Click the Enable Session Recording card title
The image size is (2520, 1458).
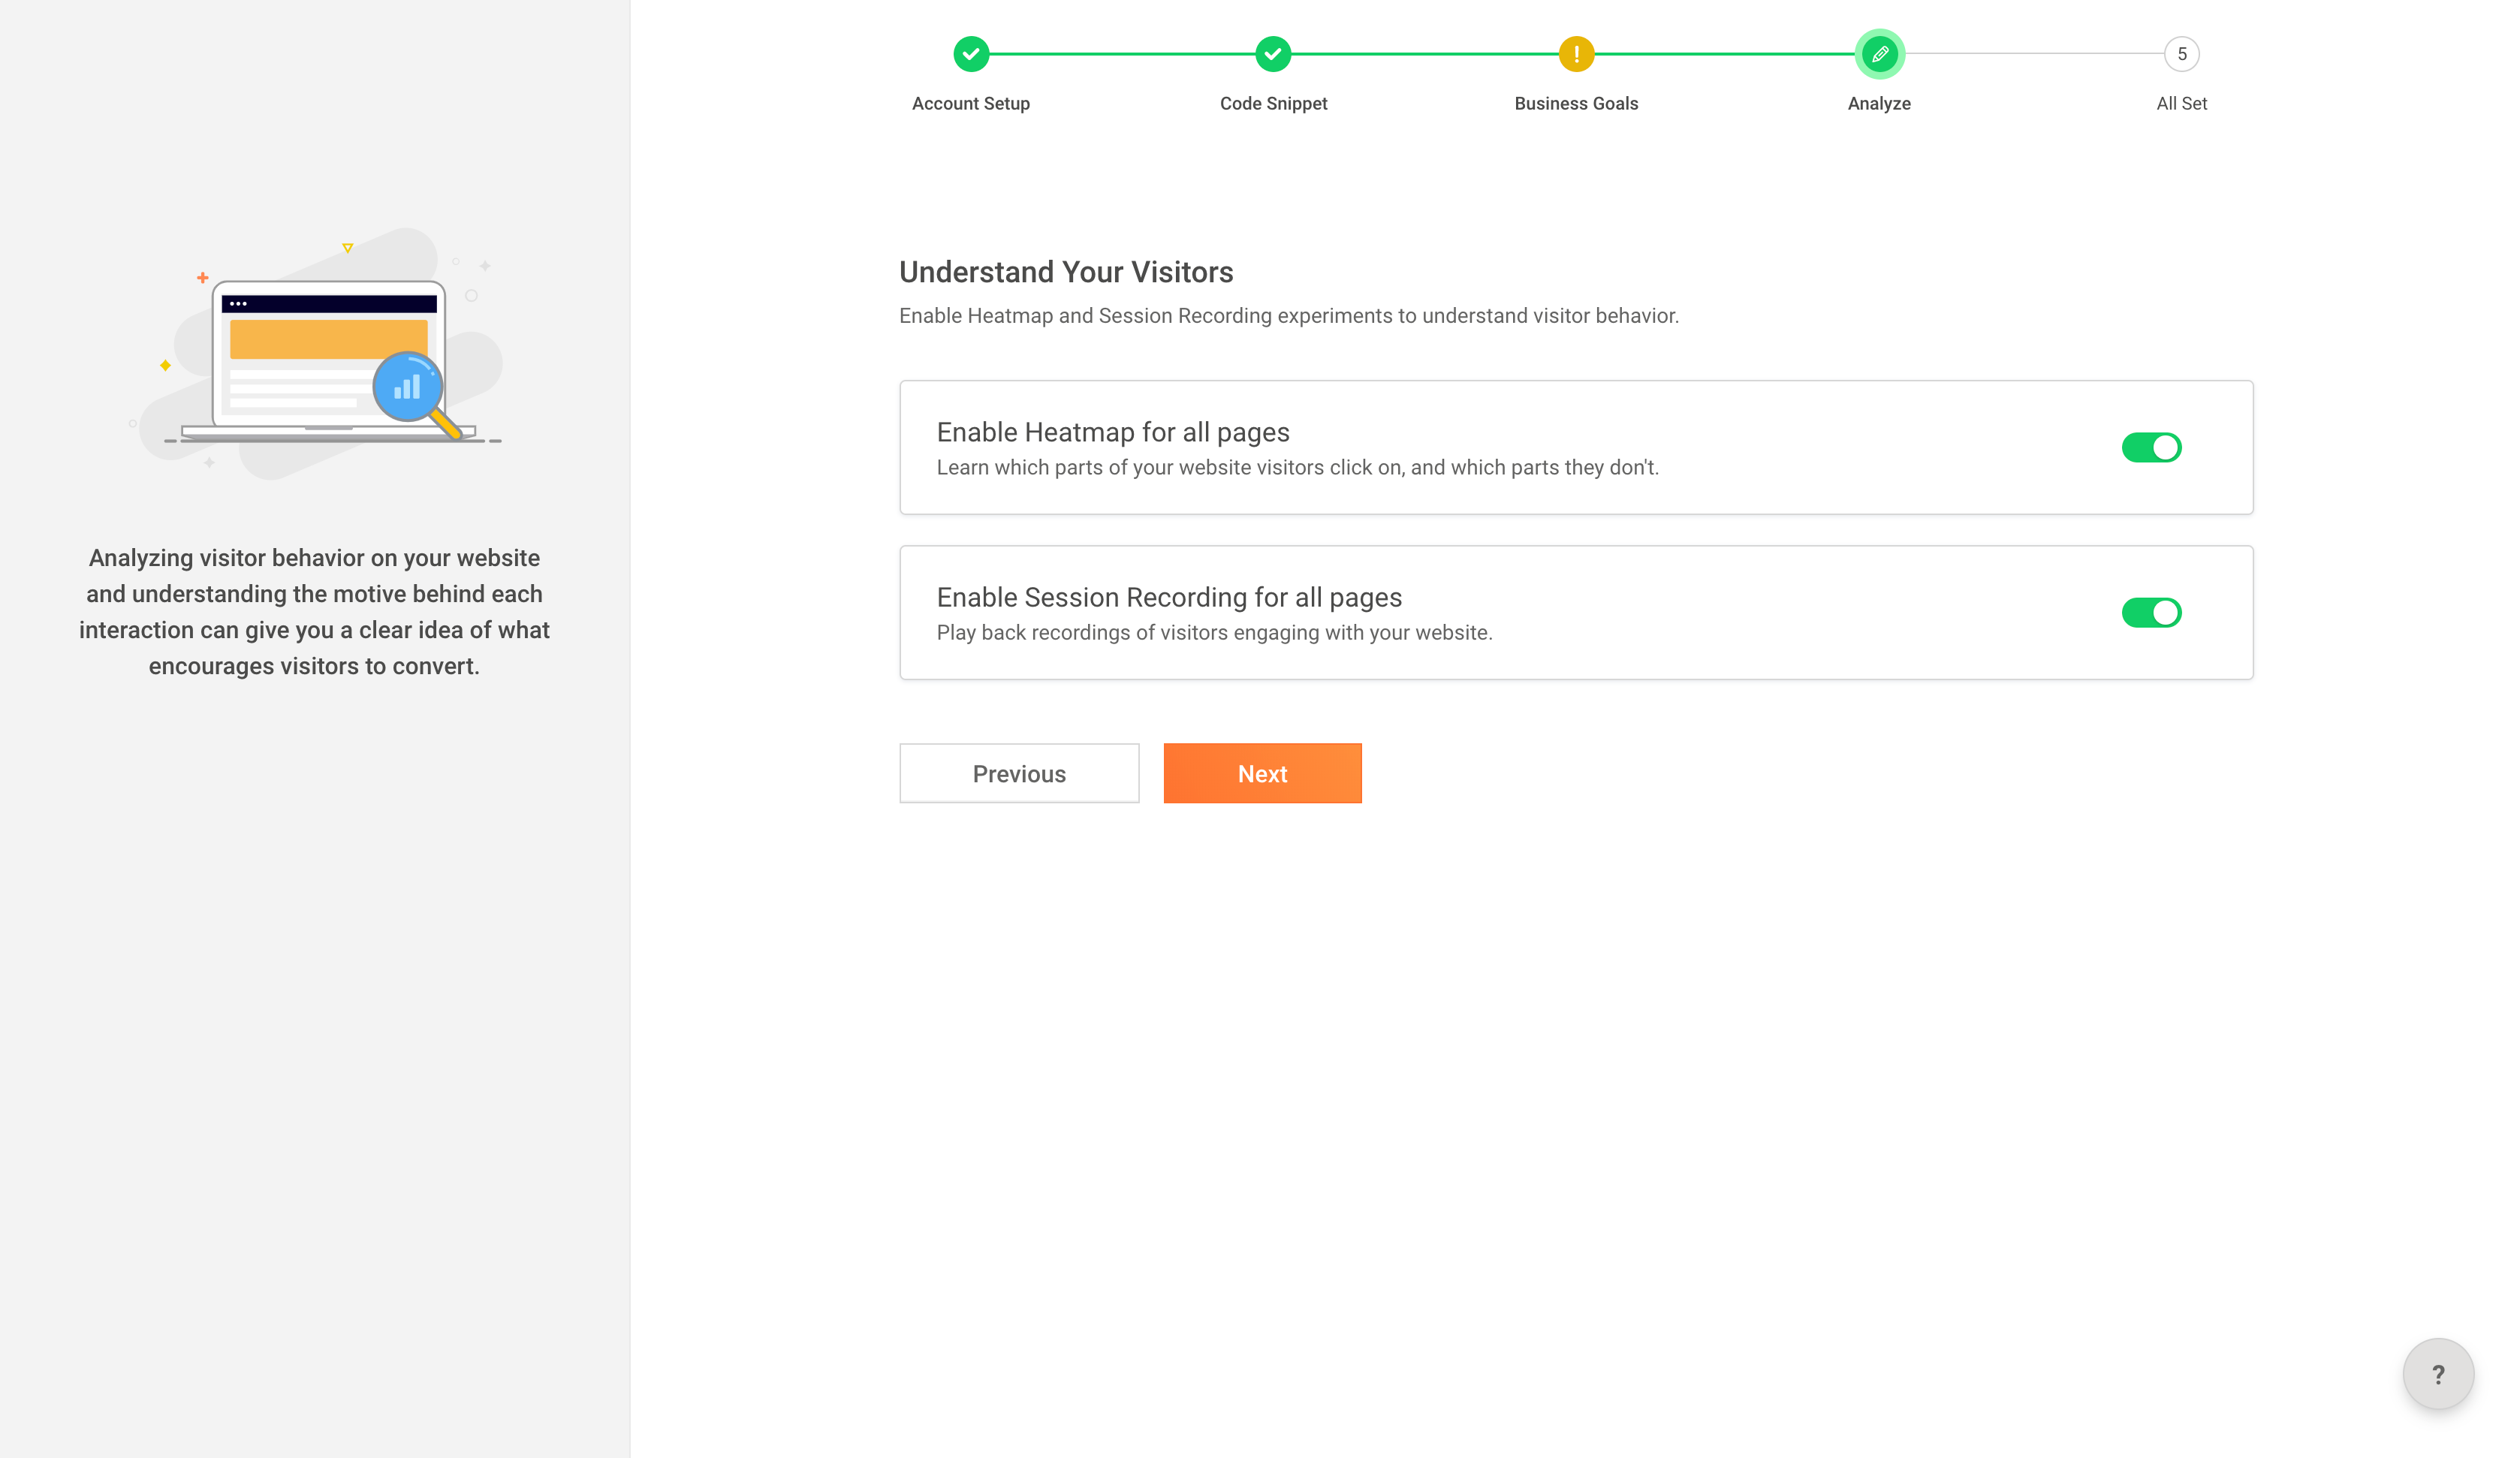click(1168, 597)
